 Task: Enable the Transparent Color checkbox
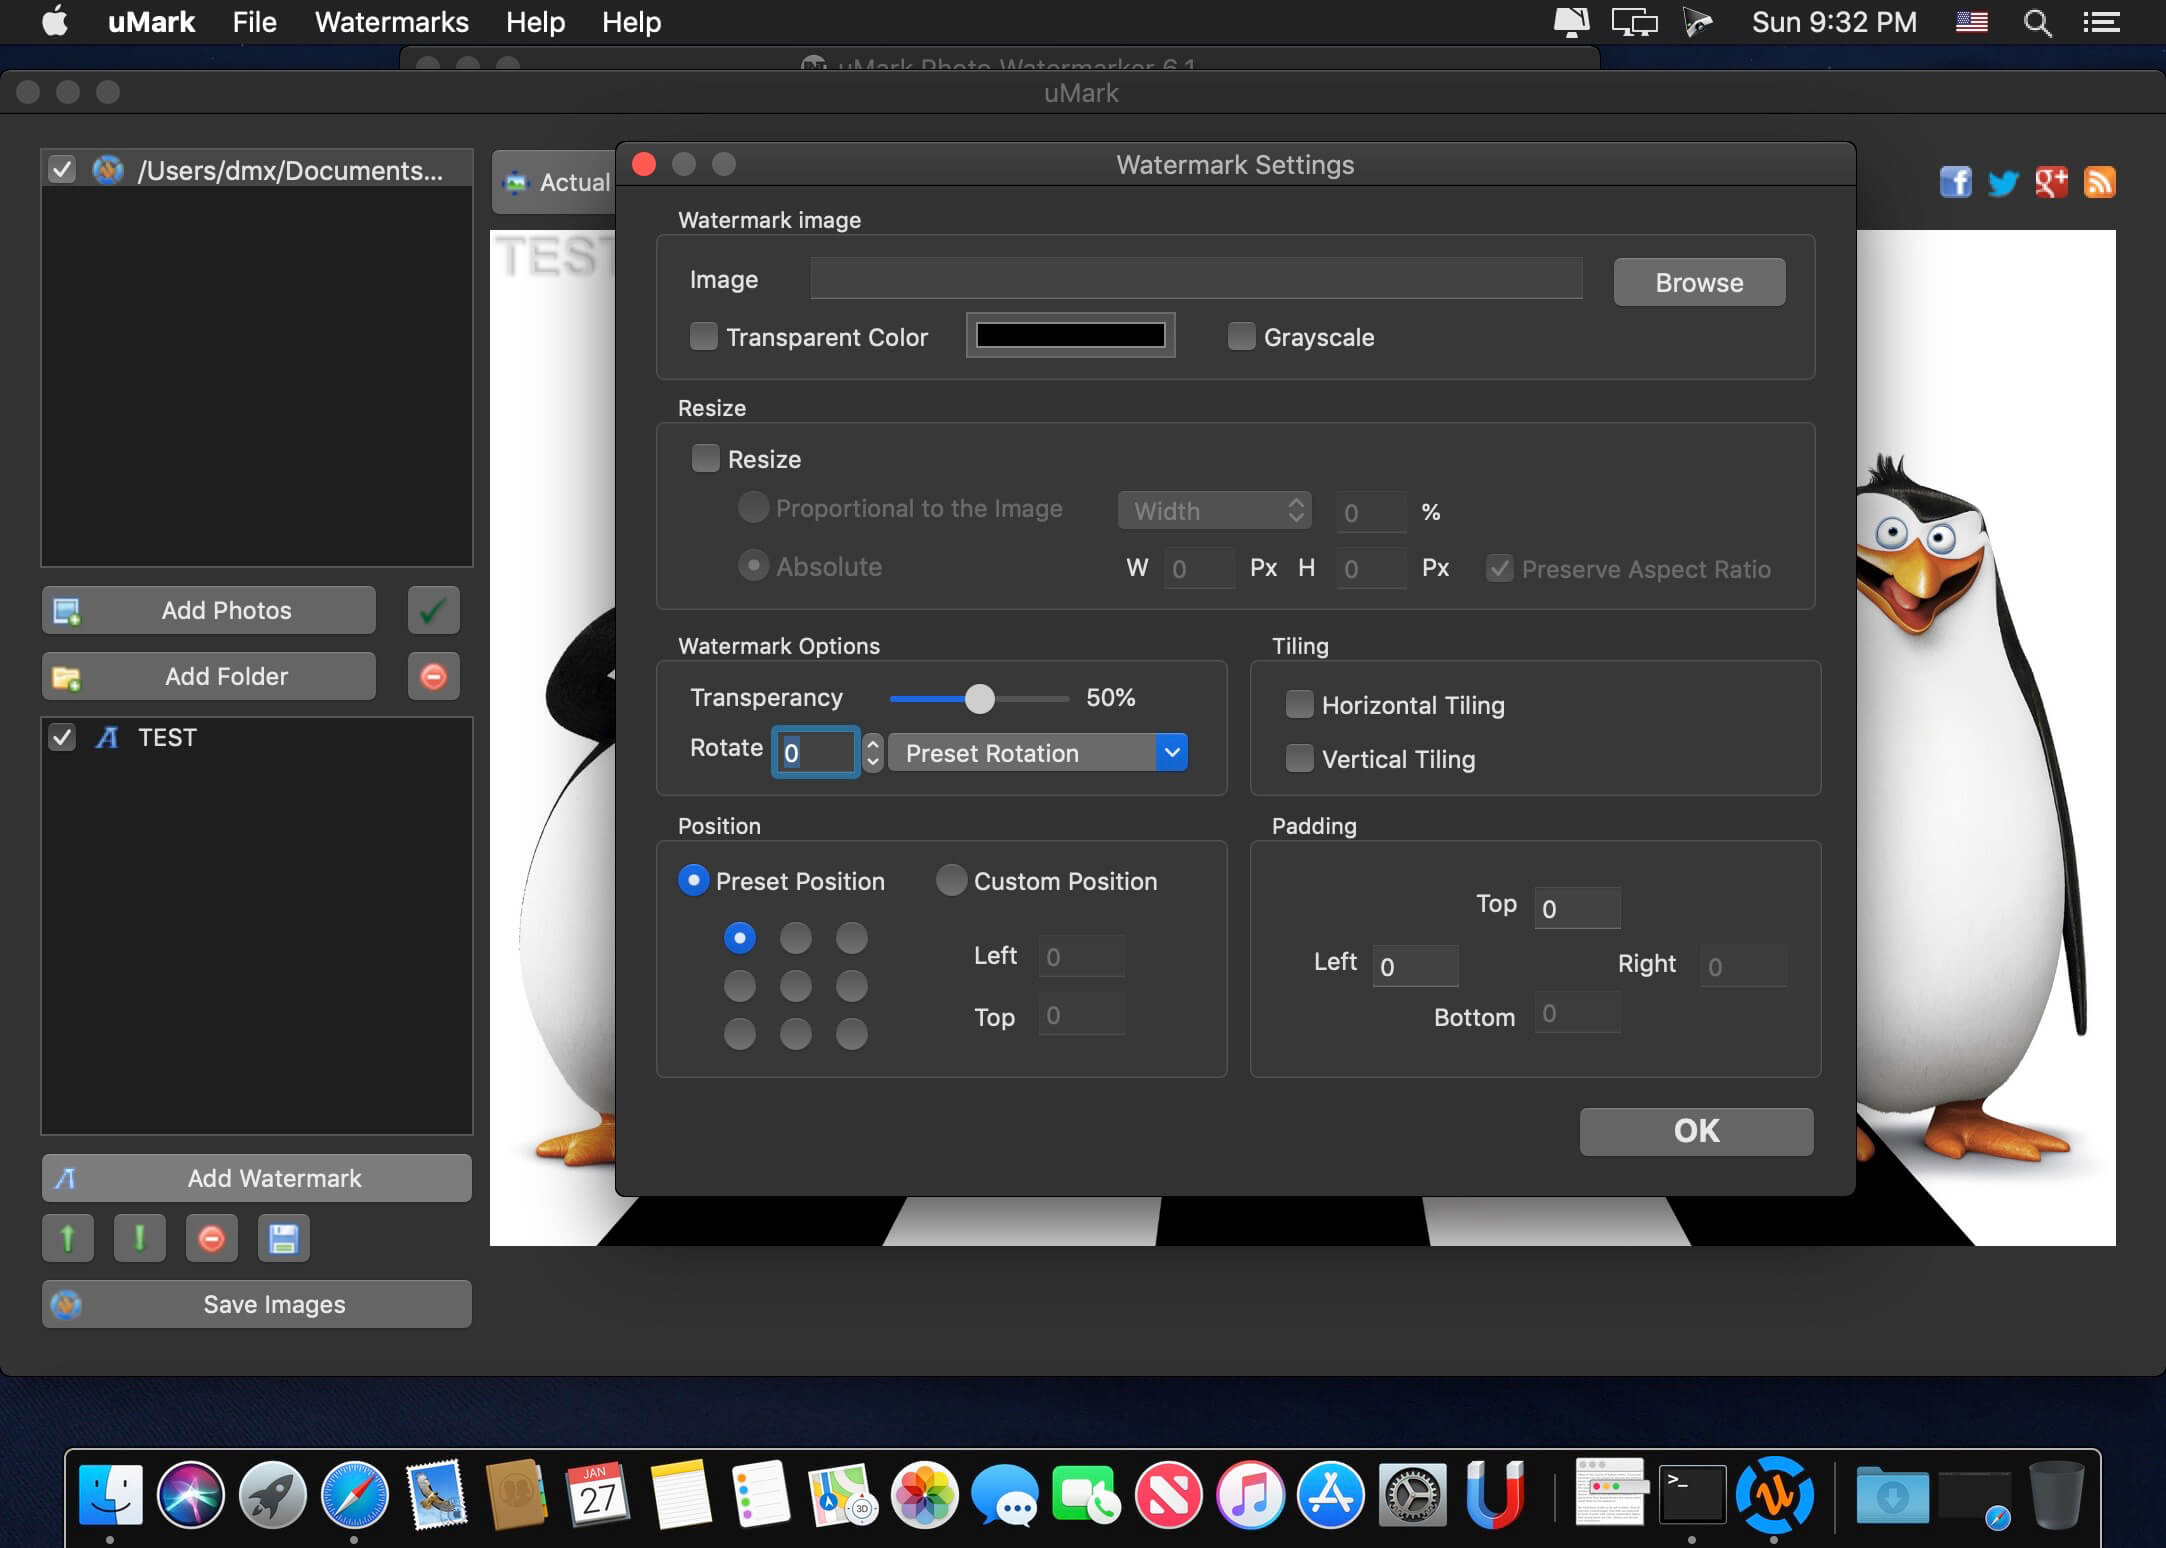pos(704,336)
